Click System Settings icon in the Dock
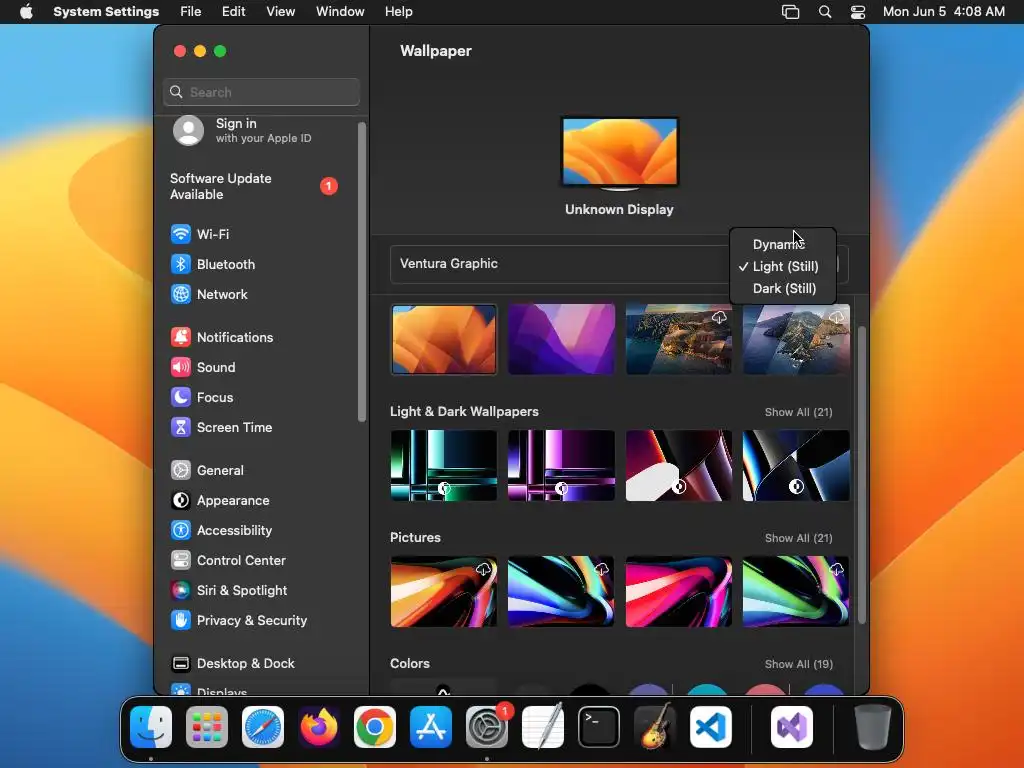Image resolution: width=1024 pixels, height=768 pixels. 487,727
